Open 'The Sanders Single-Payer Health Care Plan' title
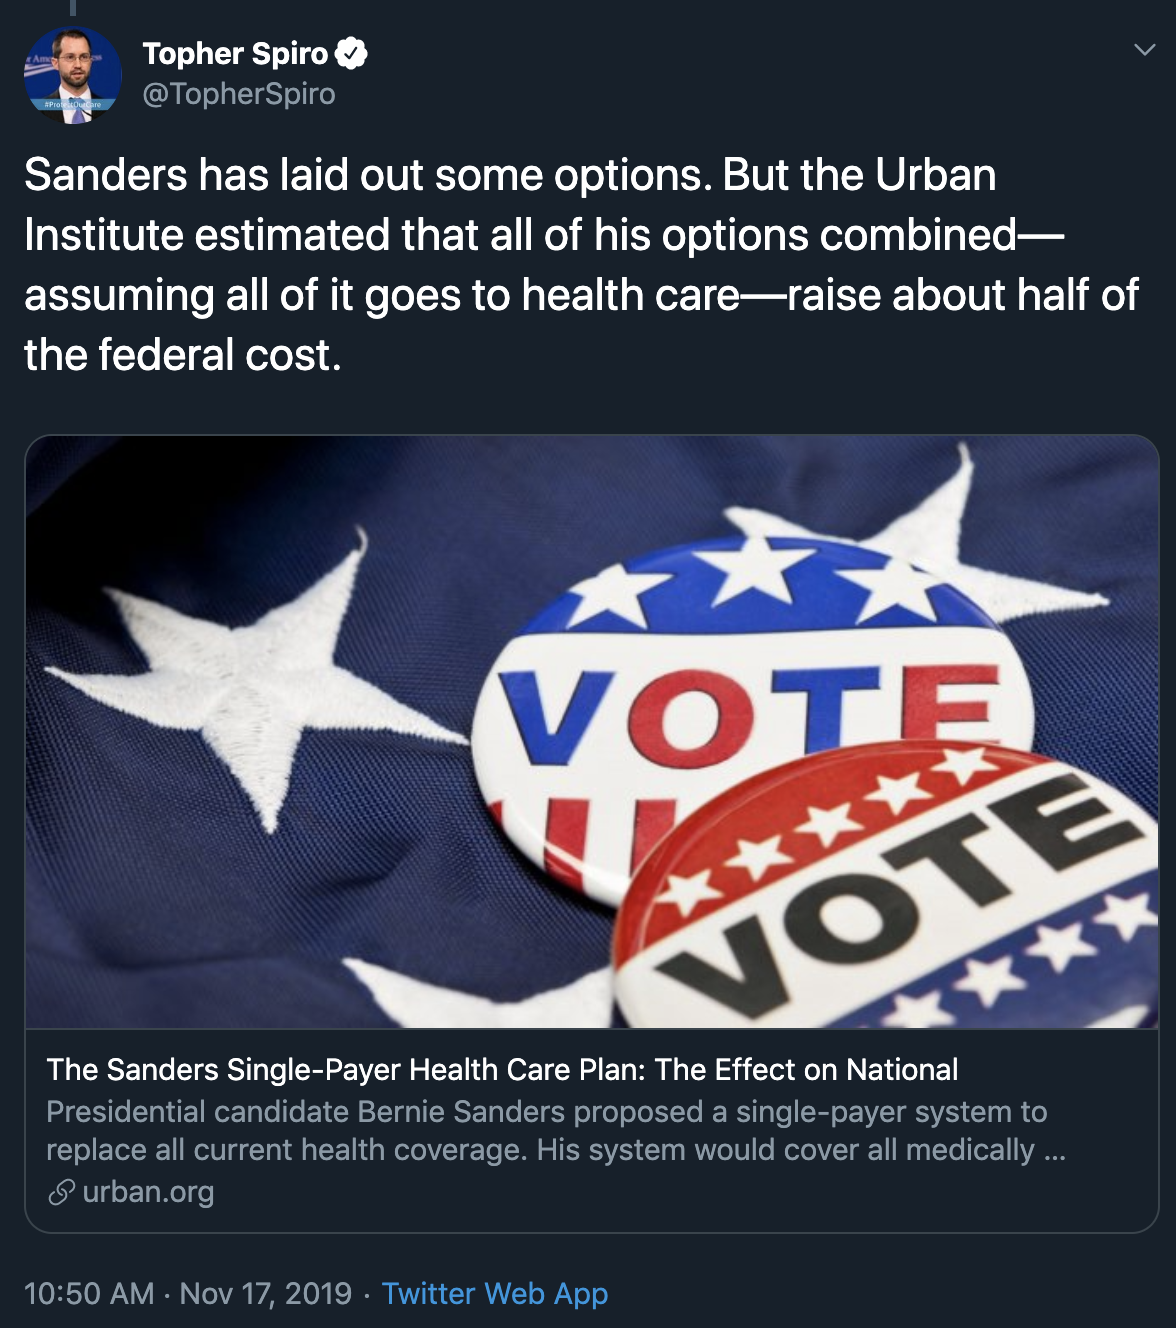Screen dimensions: 1176x1328 [x=502, y=1070]
